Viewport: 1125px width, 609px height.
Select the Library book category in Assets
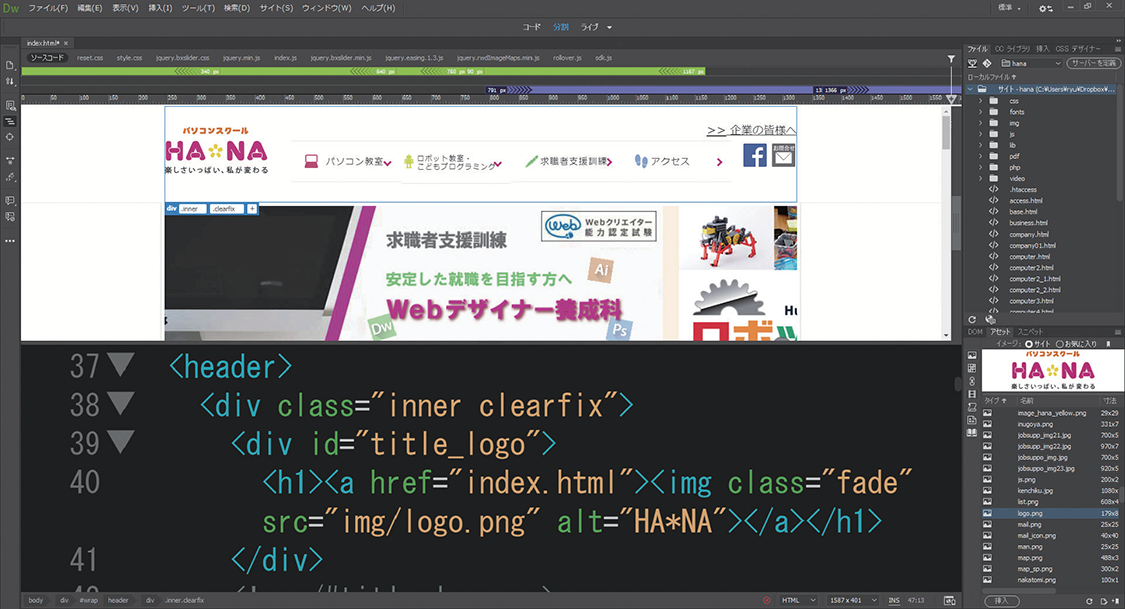point(972,433)
